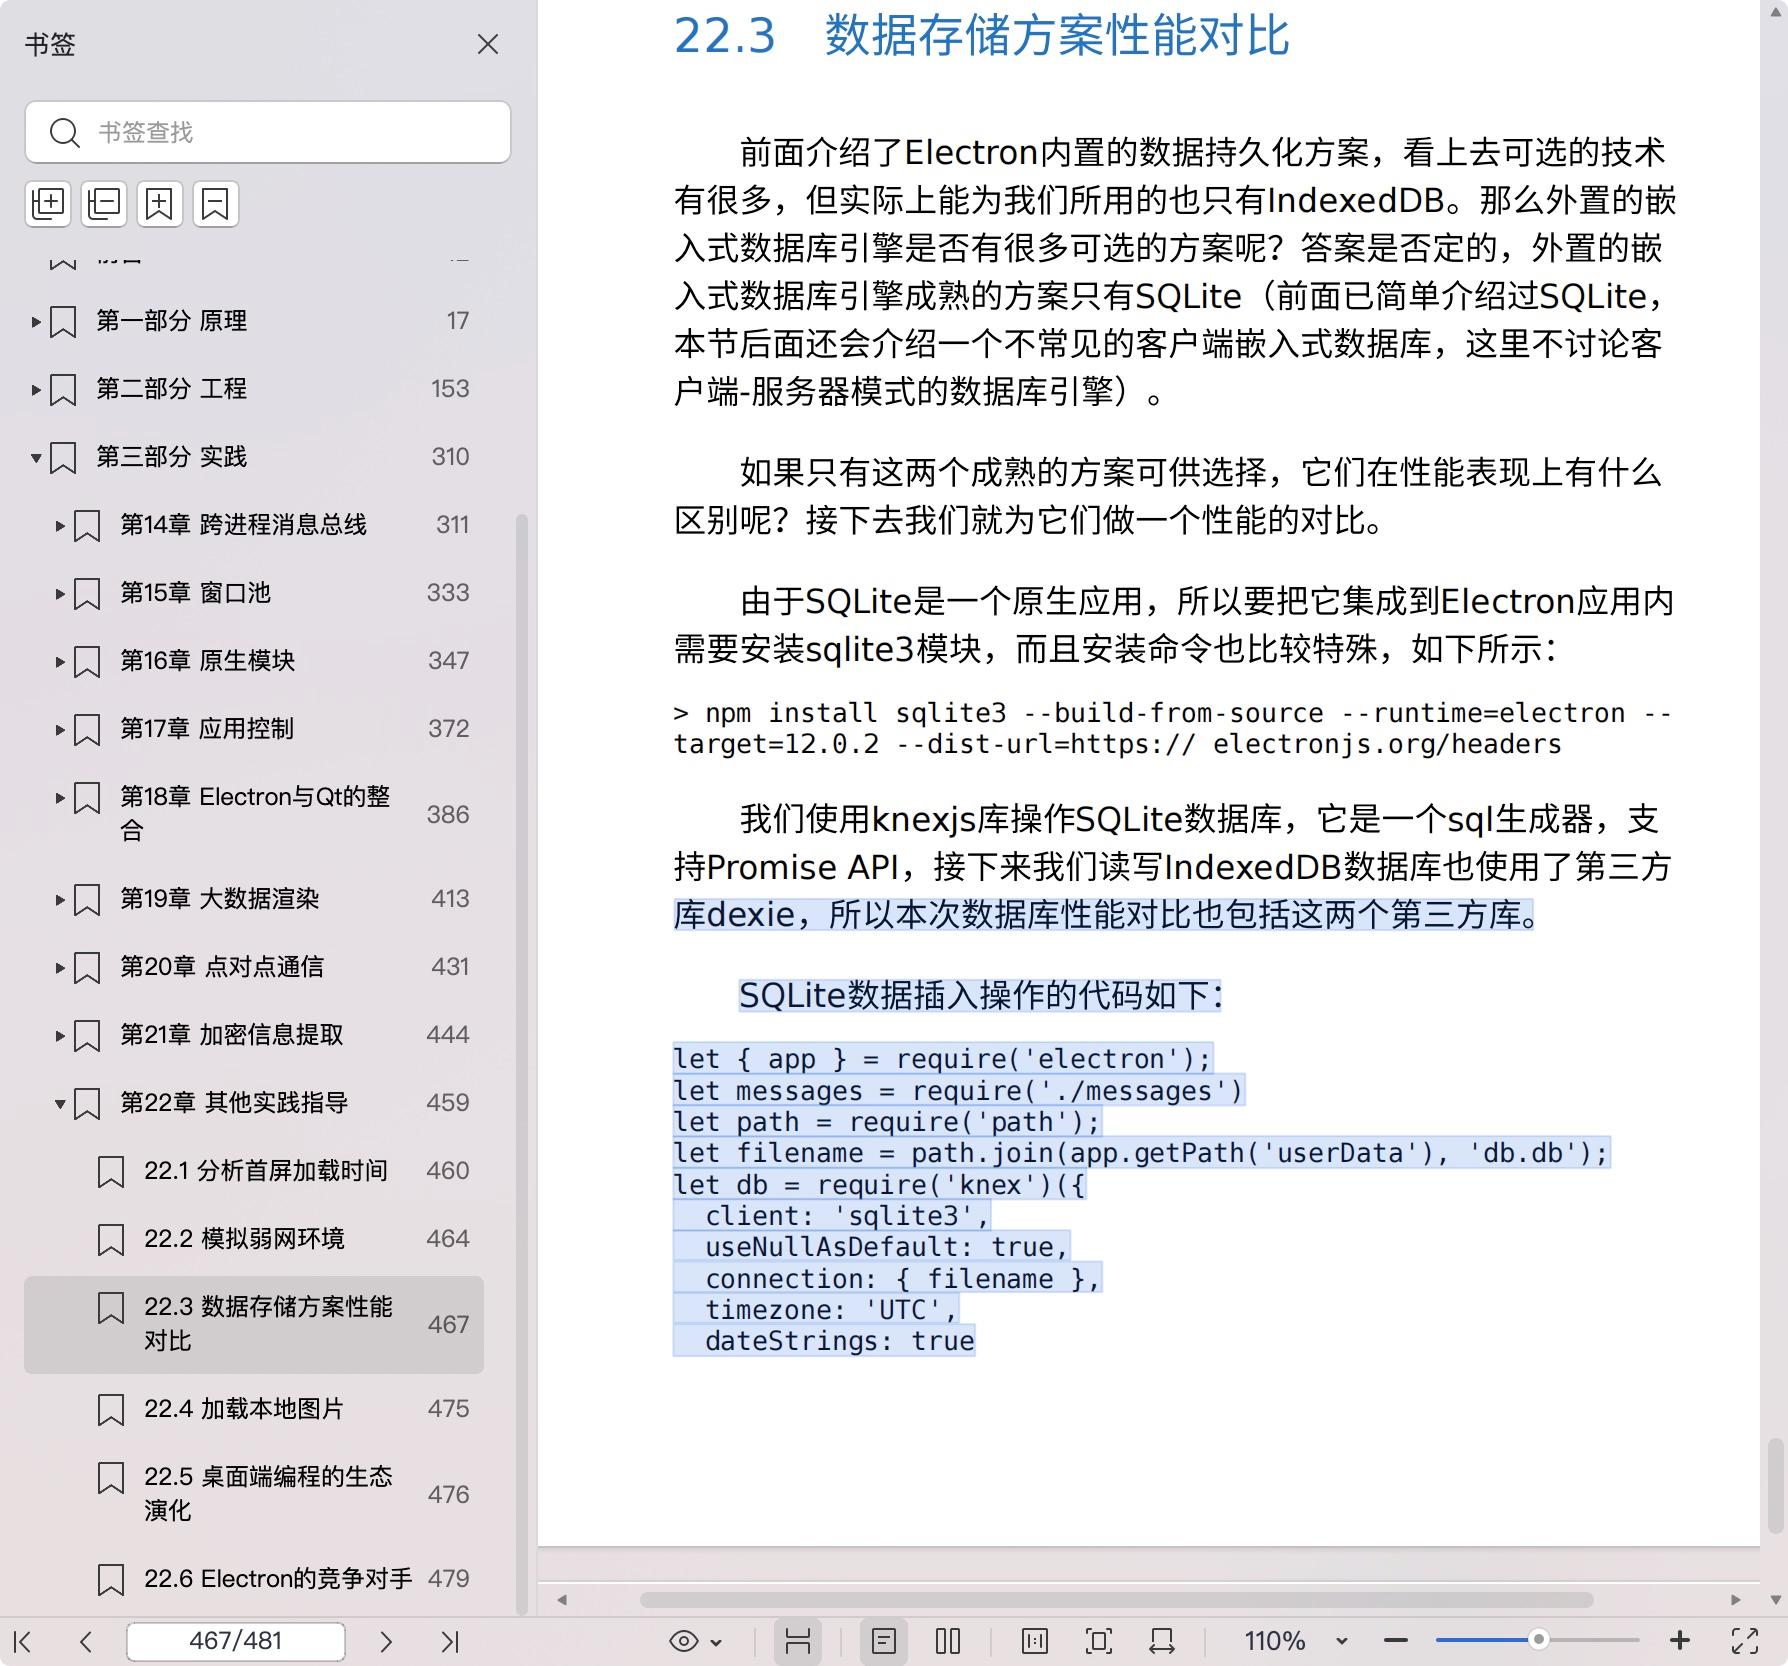Click left arrow of horizontal scrollbar
The width and height of the screenshot is (1788, 1666).
click(562, 1600)
